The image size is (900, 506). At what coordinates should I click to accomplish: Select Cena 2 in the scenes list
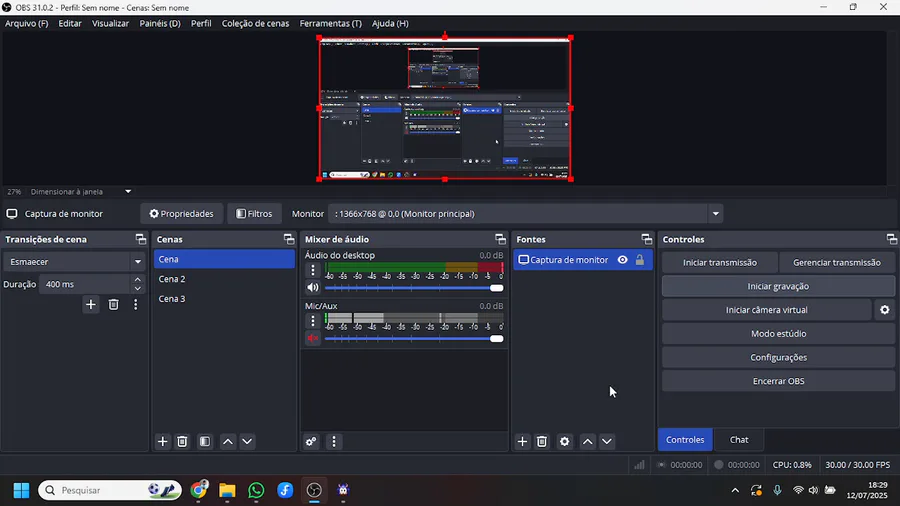point(224,279)
